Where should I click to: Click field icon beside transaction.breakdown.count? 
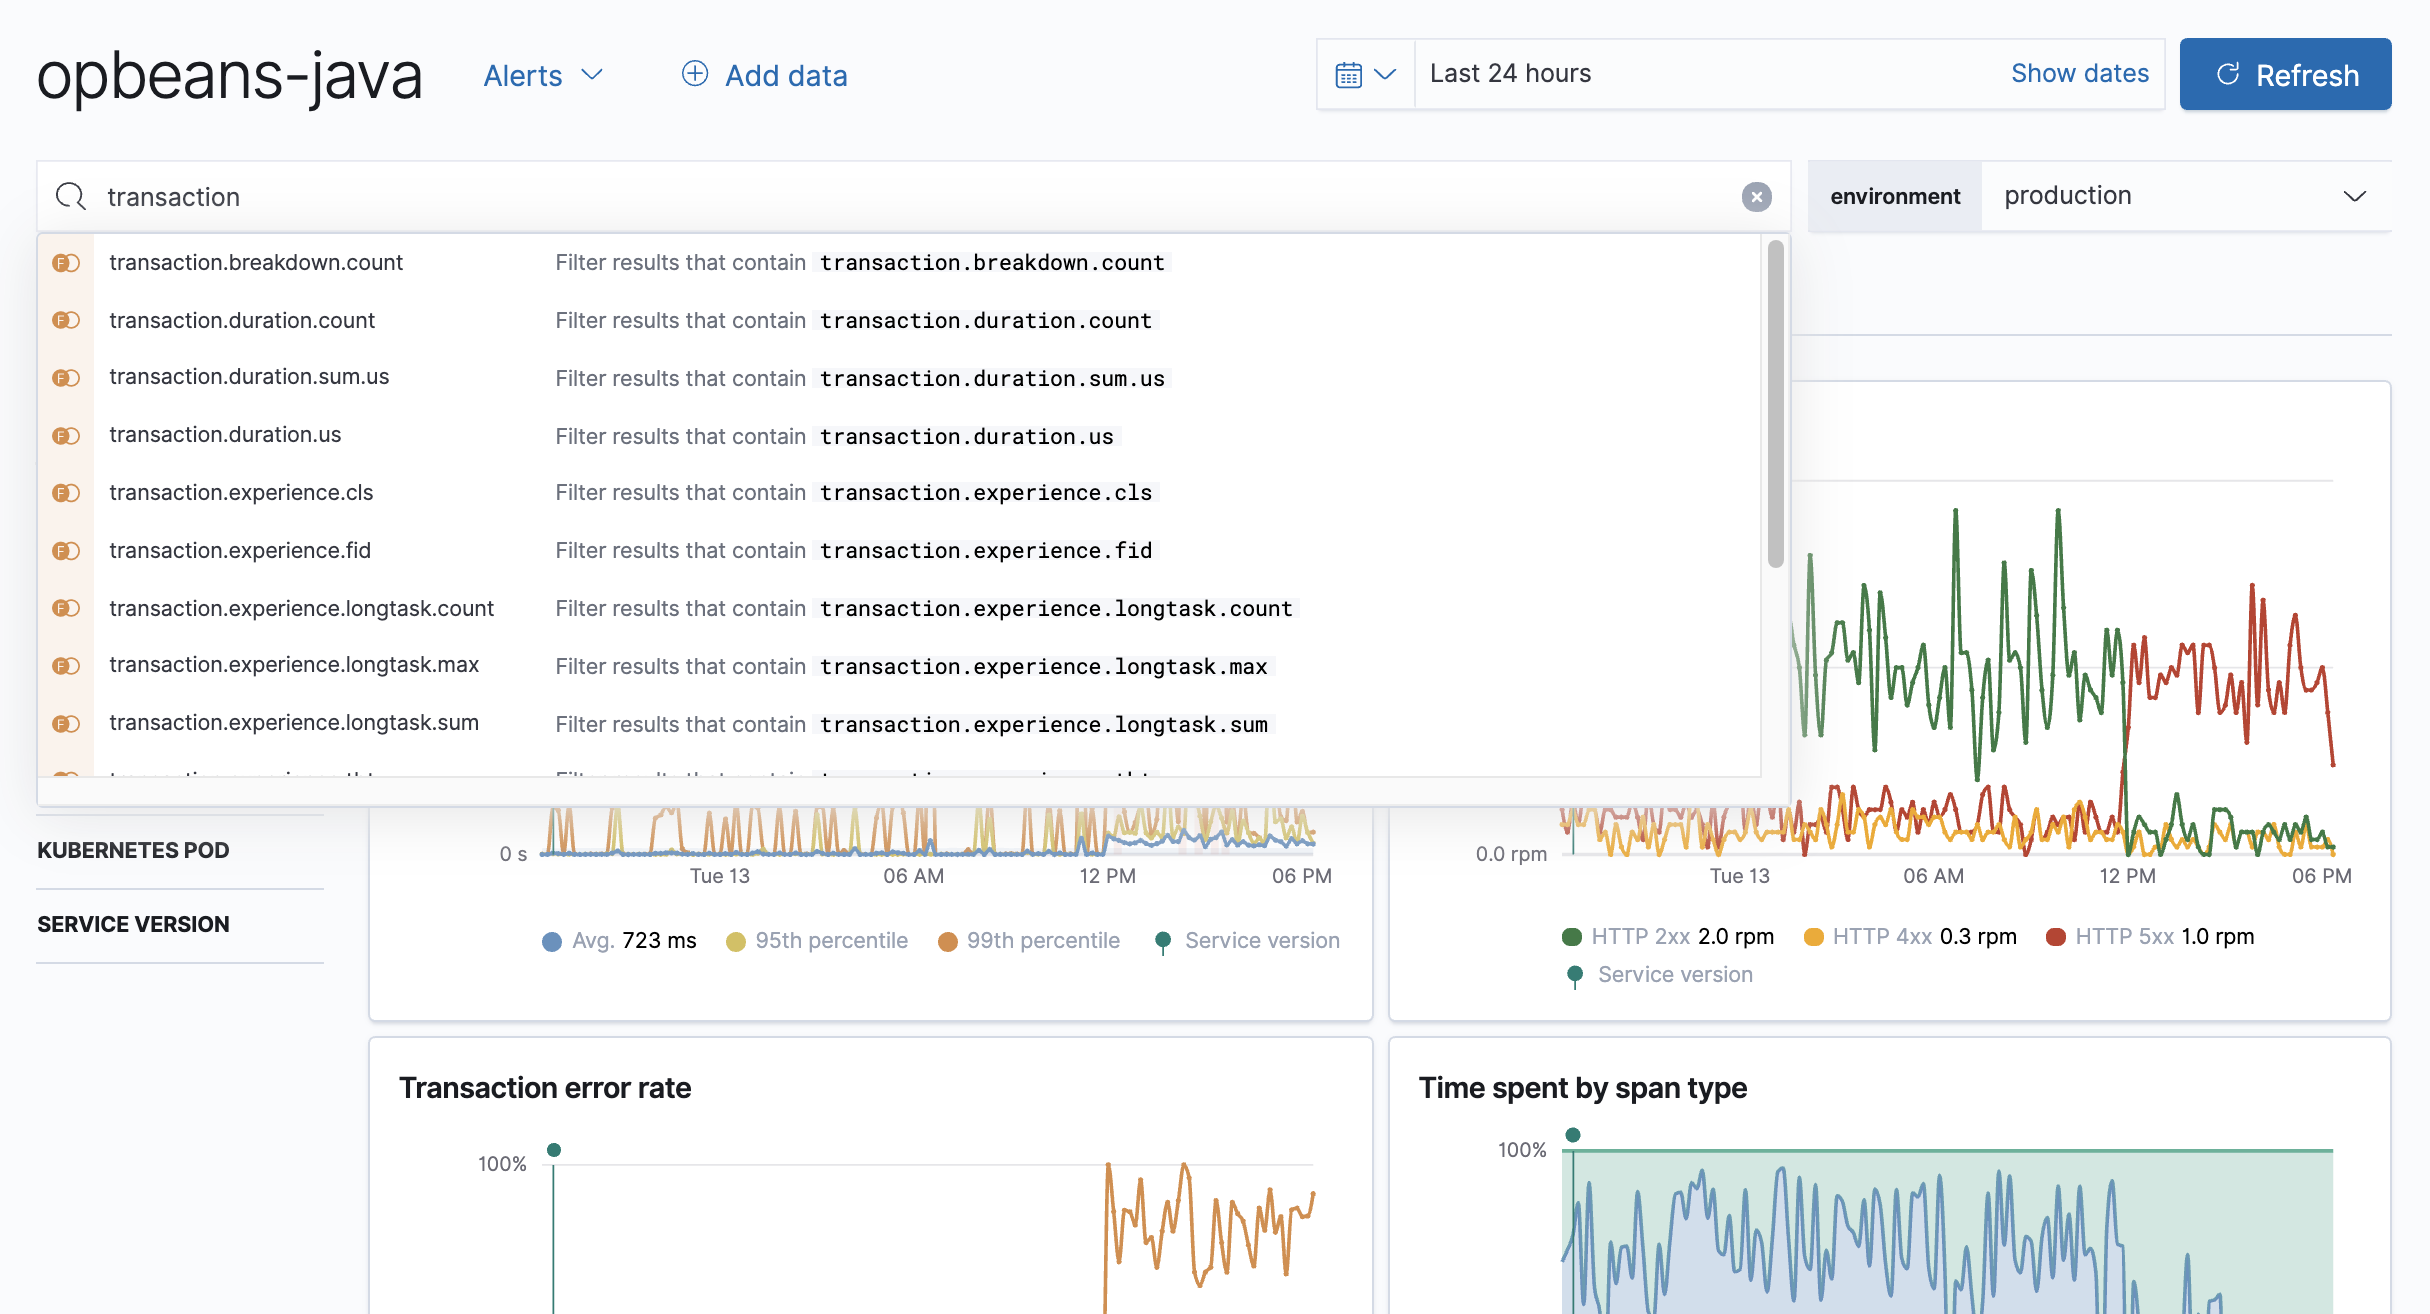pyautogui.click(x=66, y=263)
